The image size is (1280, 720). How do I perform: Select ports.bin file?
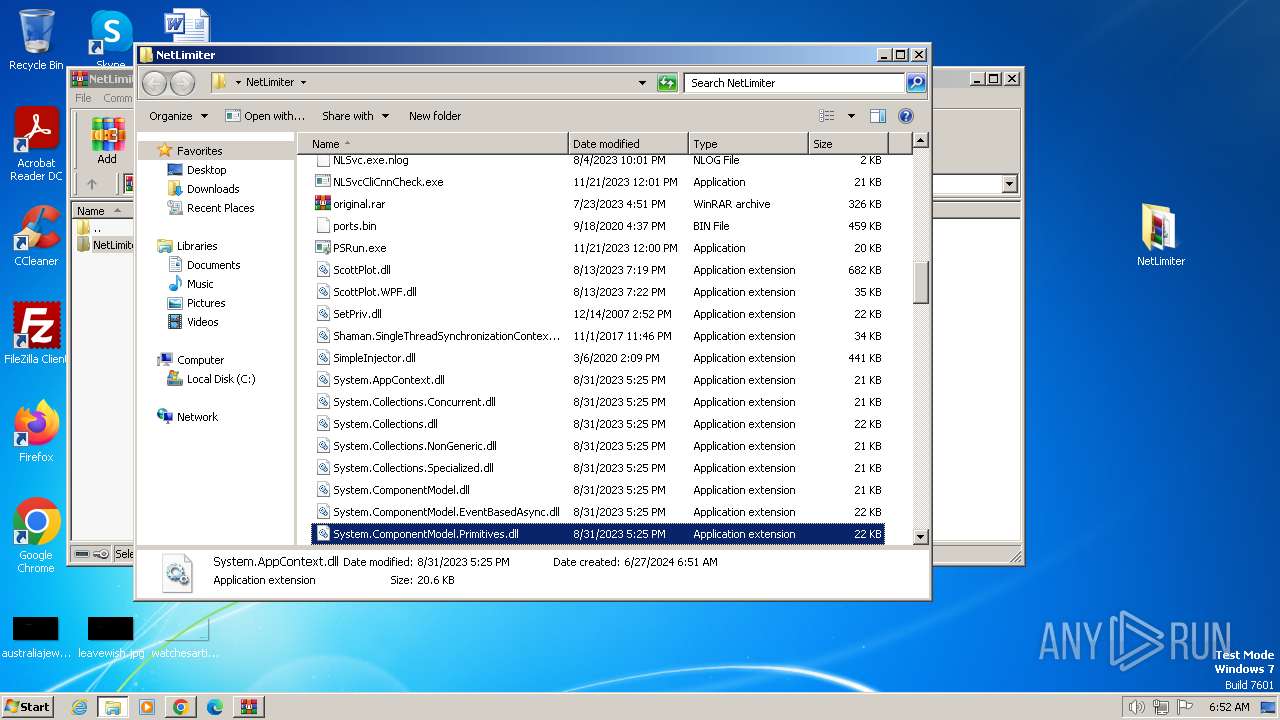(x=597, y=226)
